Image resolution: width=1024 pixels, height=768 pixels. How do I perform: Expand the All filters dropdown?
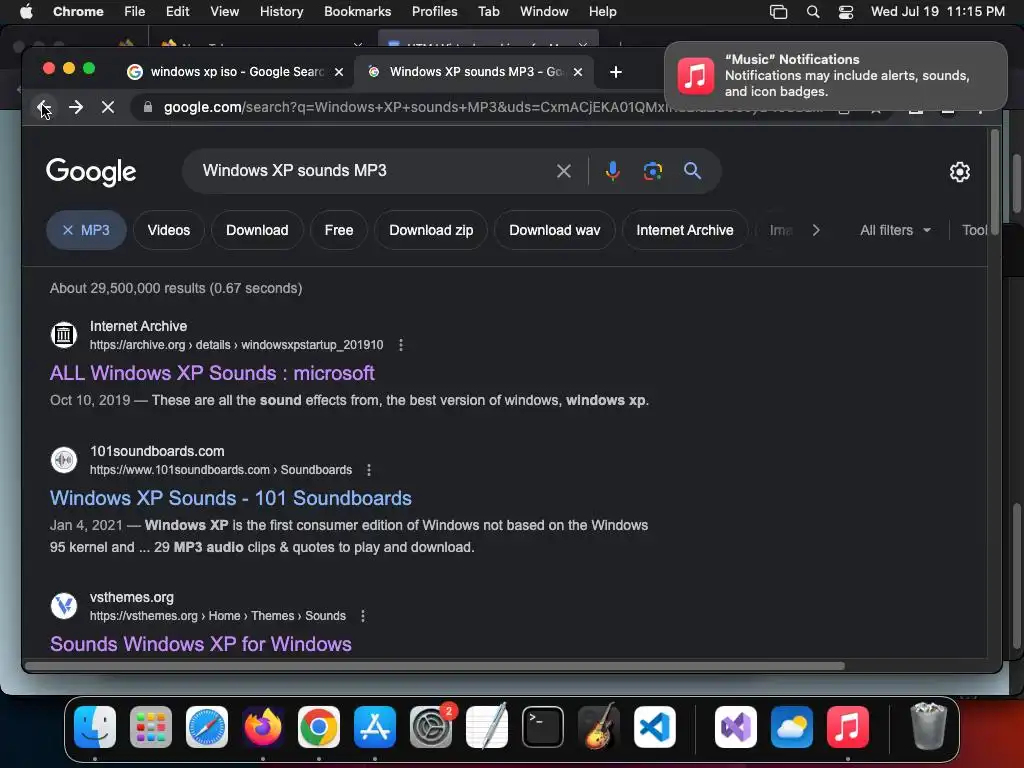(895, 230)
